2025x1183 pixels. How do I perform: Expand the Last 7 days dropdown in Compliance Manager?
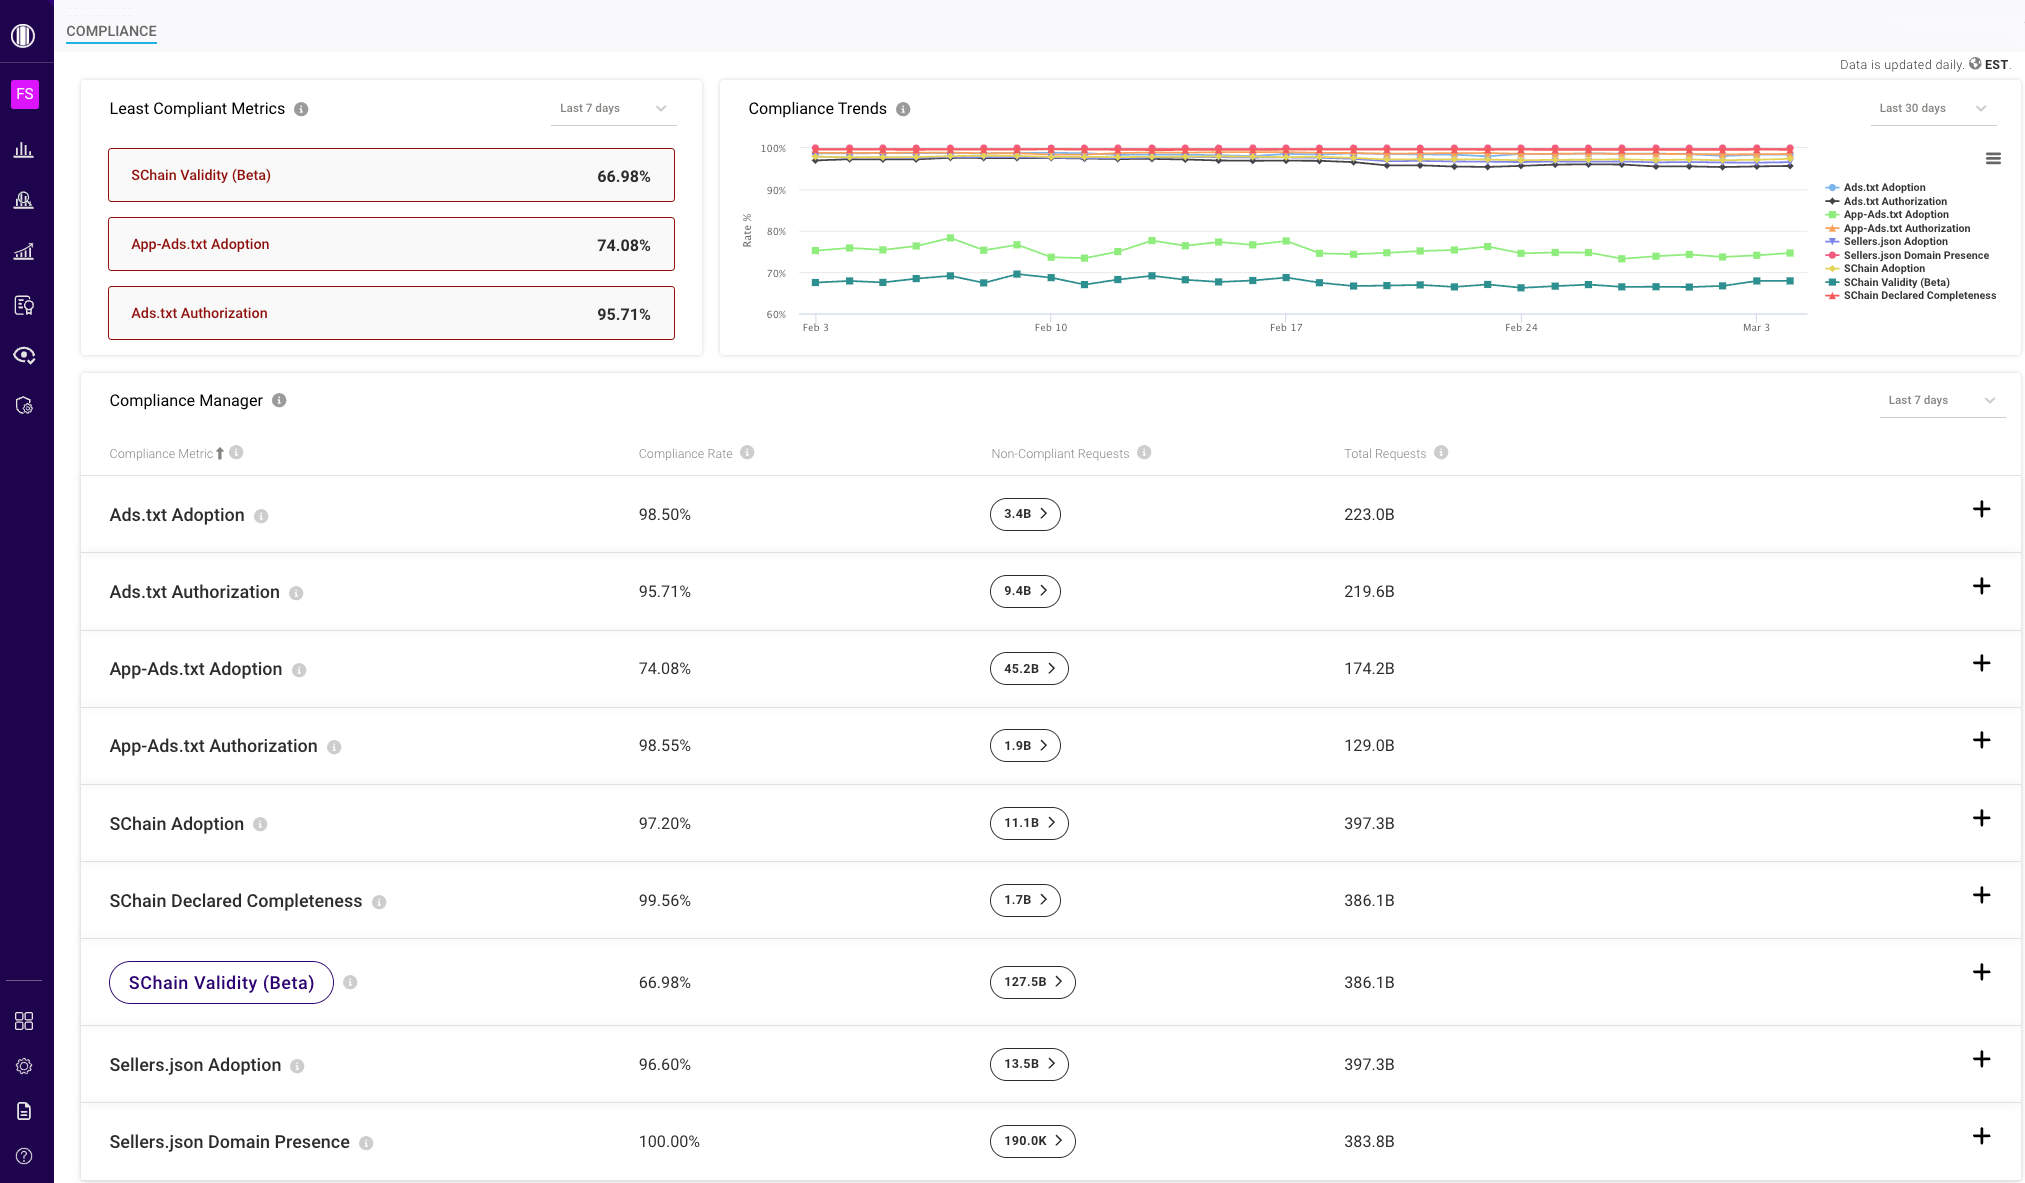(1942, 400)
